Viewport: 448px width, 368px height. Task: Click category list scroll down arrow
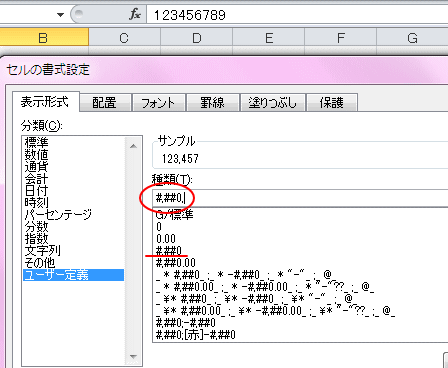coord(133,357)
